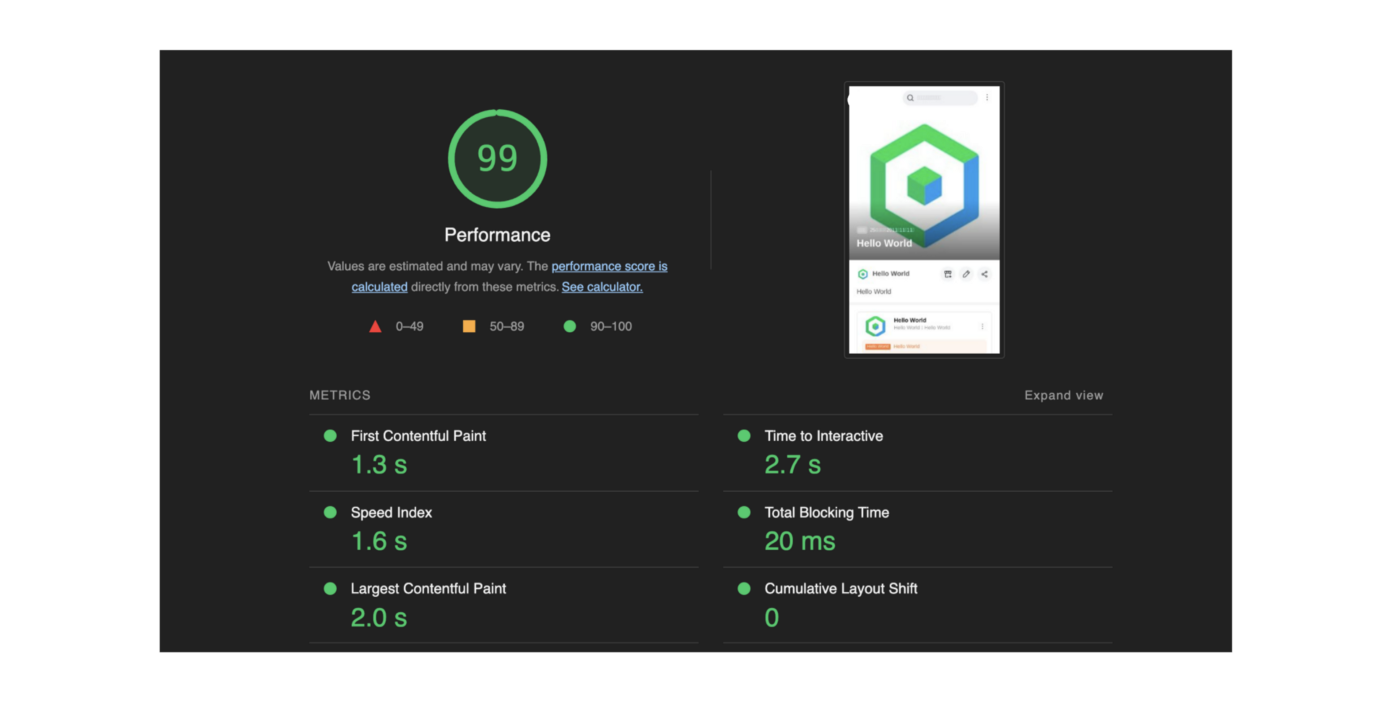Expand the Cumulative Layout Shift metric

pyautogui.click(x=840, y=589)
